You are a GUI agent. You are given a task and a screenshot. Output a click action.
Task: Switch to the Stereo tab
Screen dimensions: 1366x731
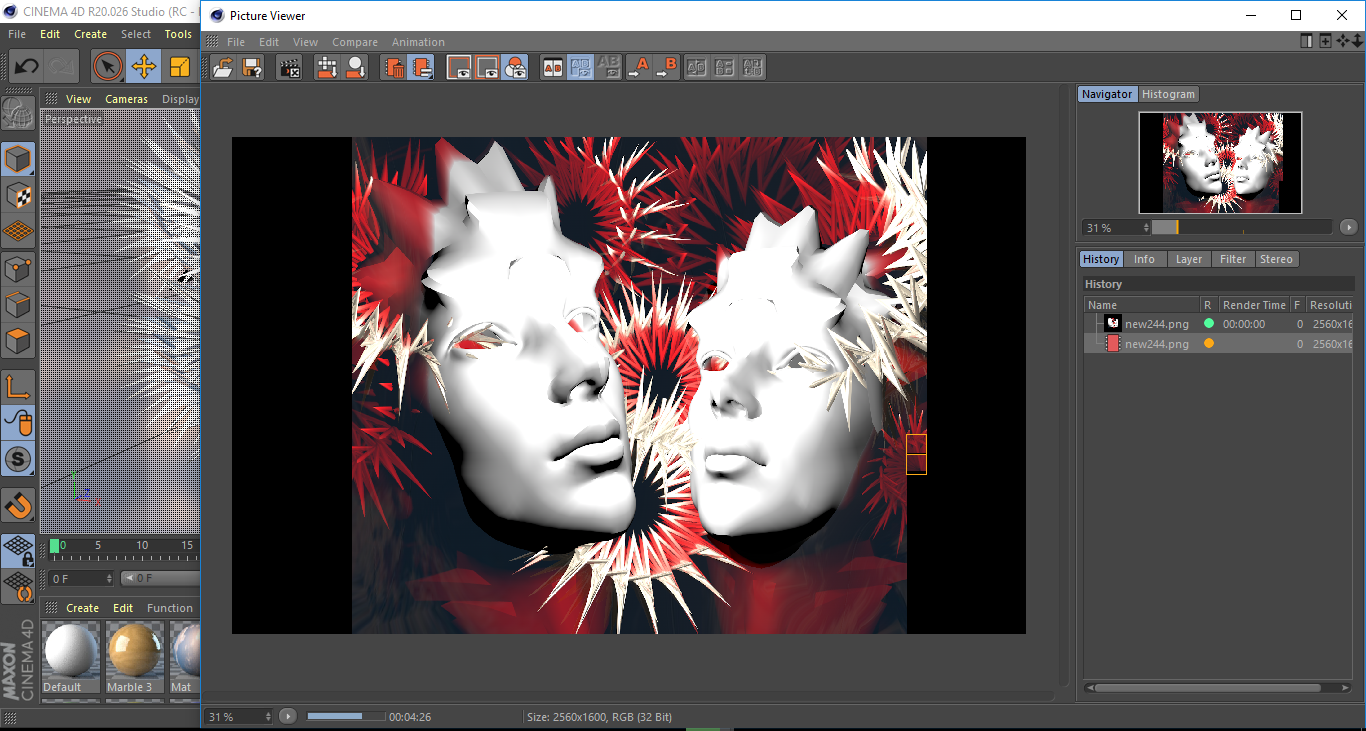coord(1276,259)
